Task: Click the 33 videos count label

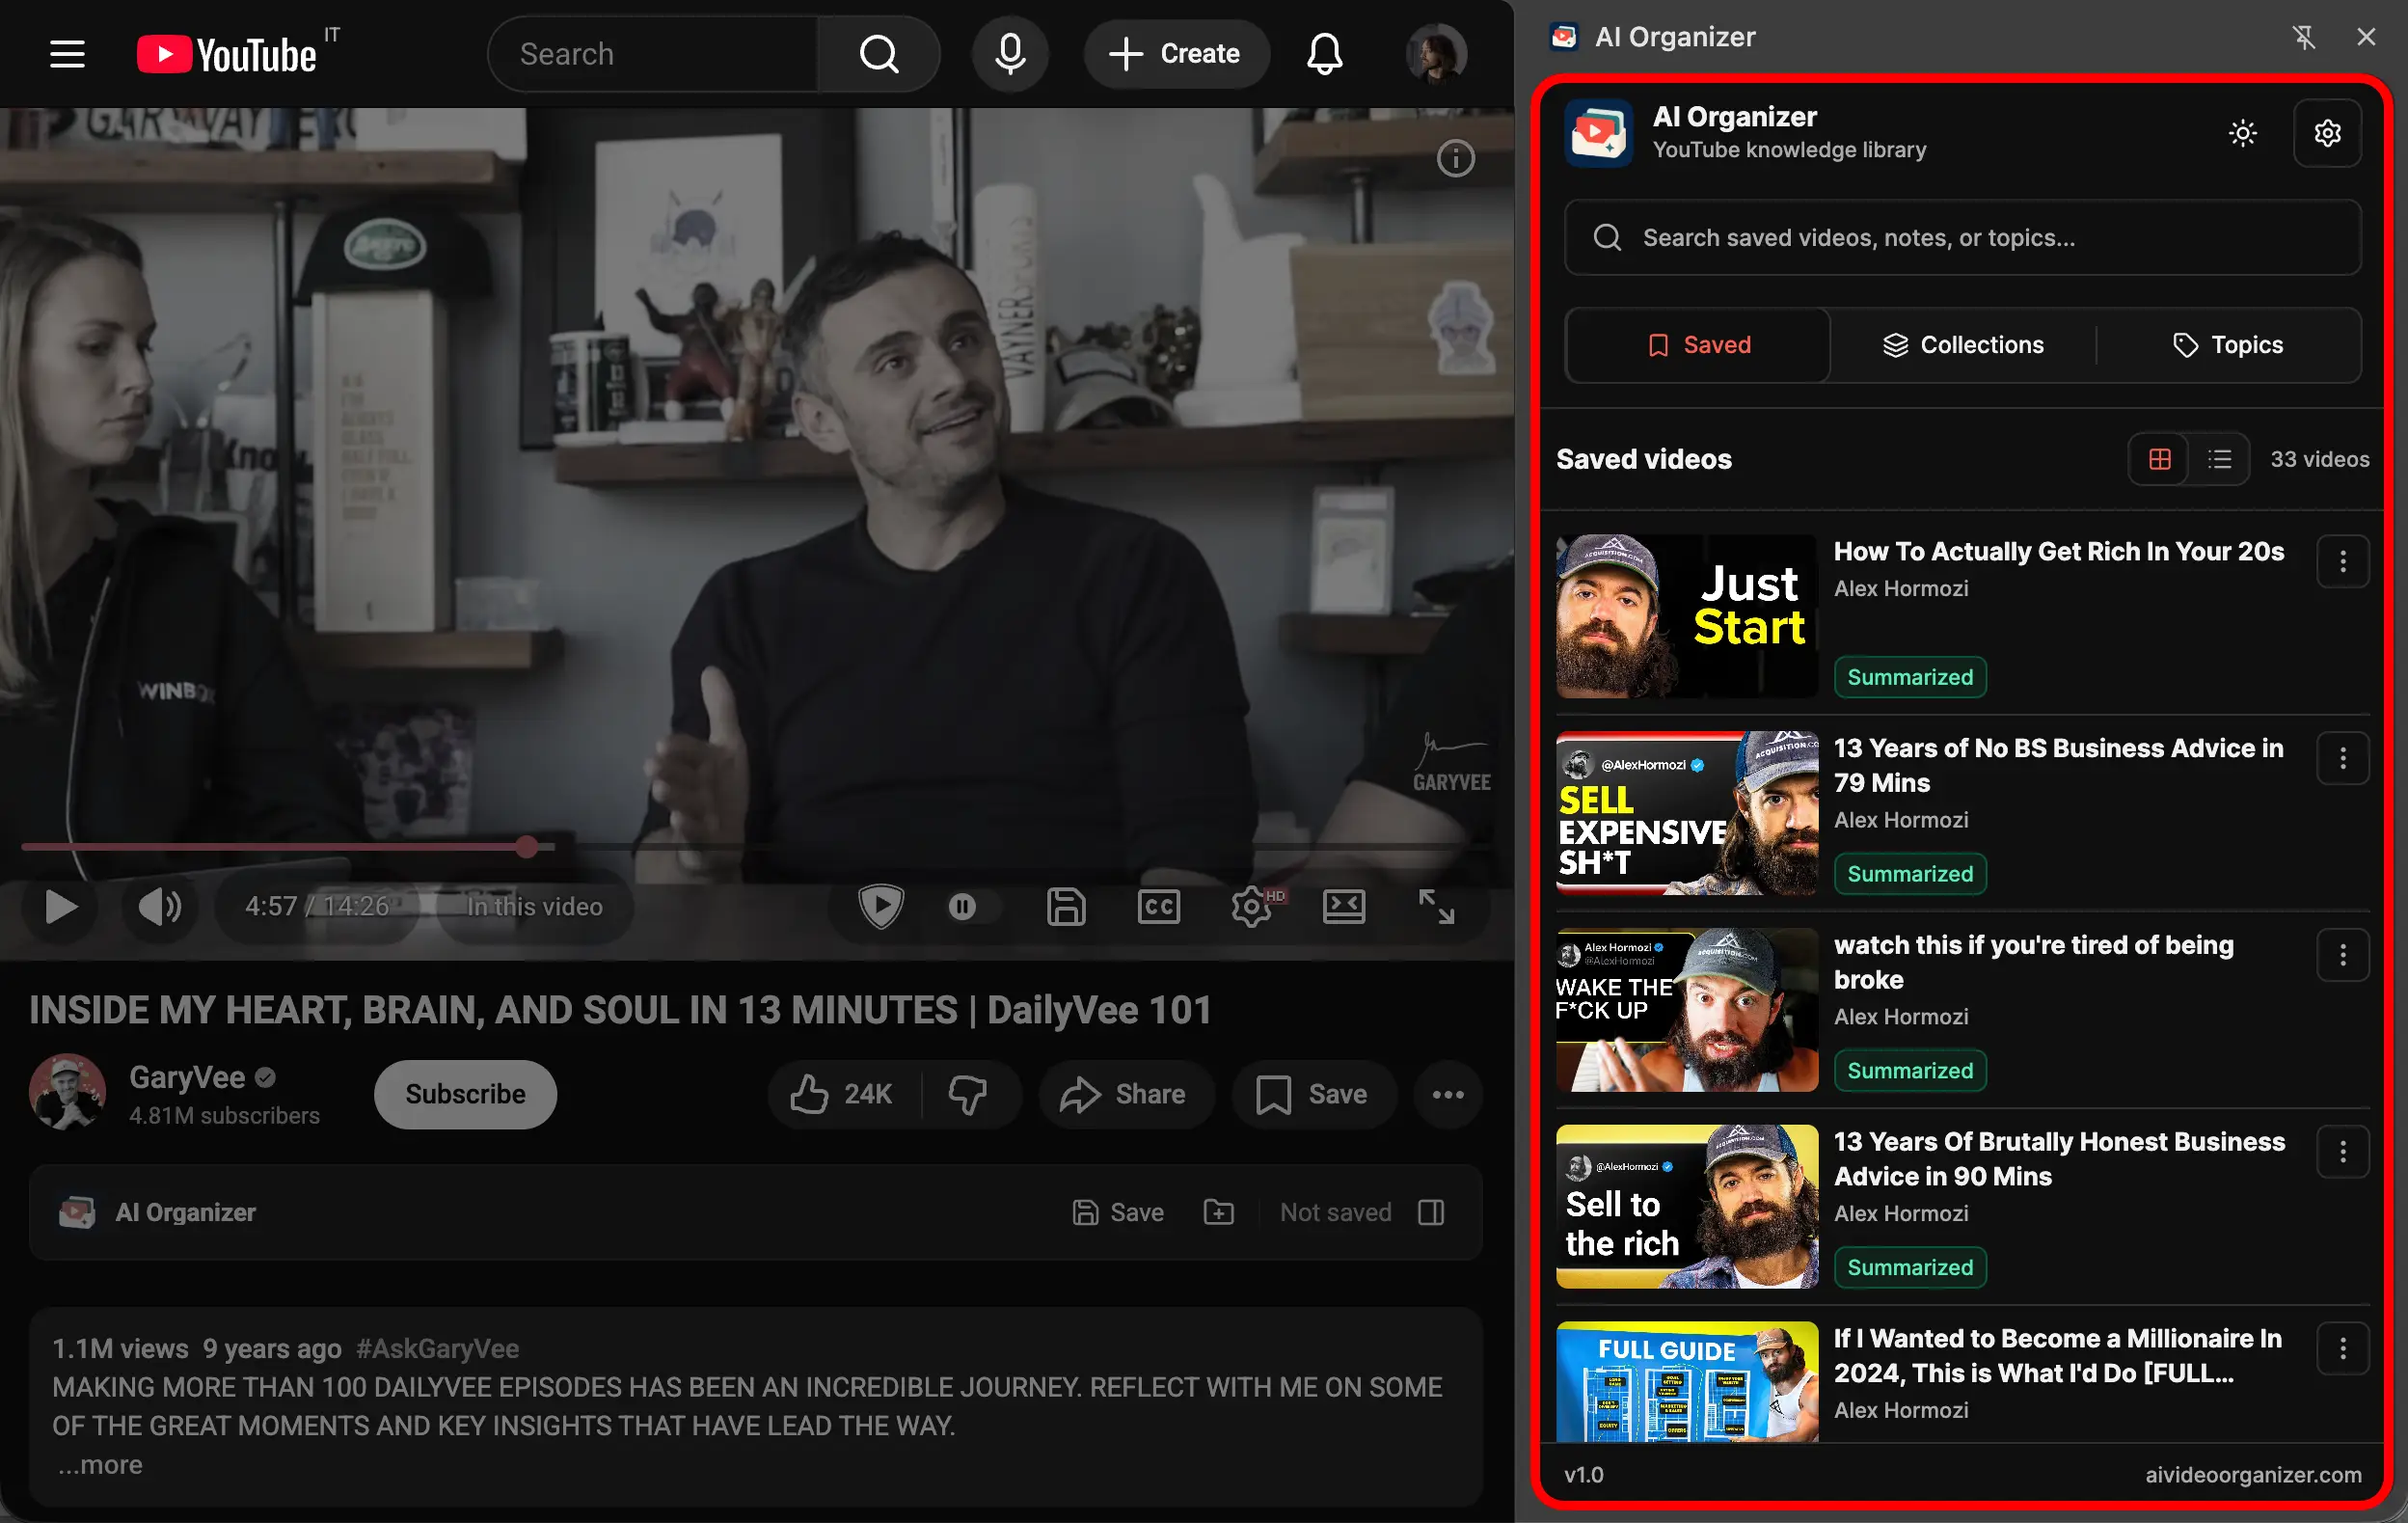Action: pos(2319,459)
